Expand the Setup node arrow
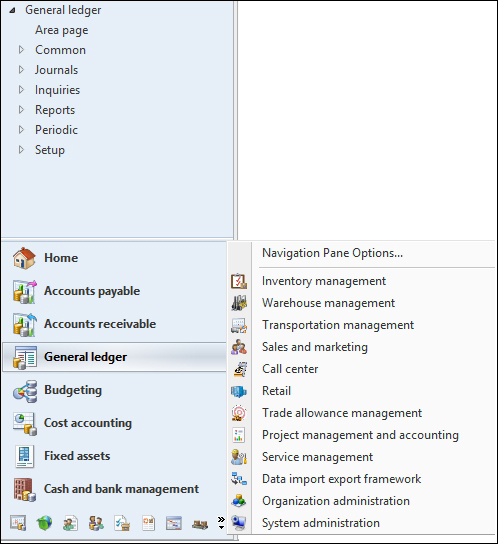 [21, 150]
